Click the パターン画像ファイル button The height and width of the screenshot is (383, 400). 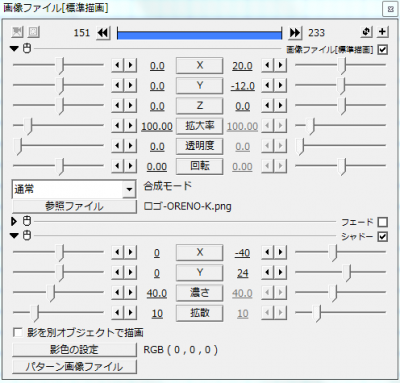click(74, 367)
